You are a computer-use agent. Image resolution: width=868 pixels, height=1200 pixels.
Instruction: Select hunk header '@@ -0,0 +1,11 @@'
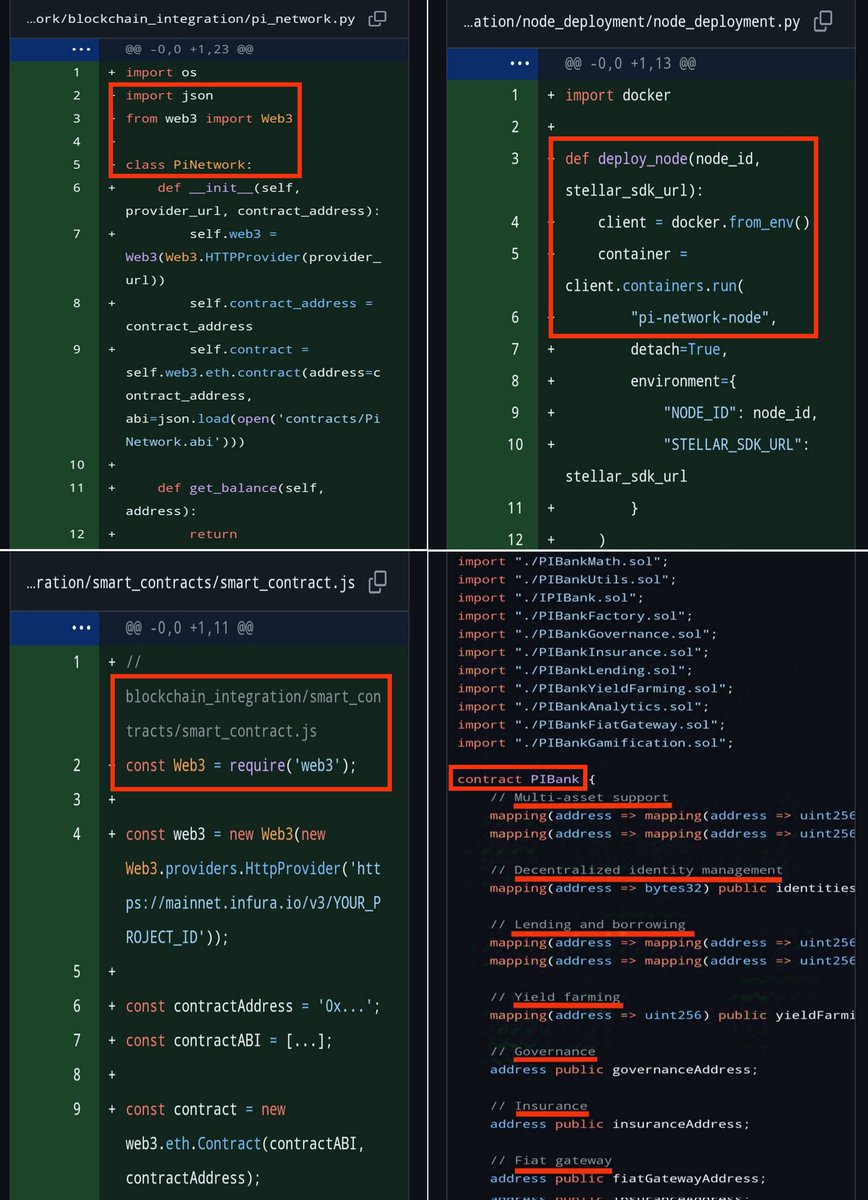pos(189,628)
